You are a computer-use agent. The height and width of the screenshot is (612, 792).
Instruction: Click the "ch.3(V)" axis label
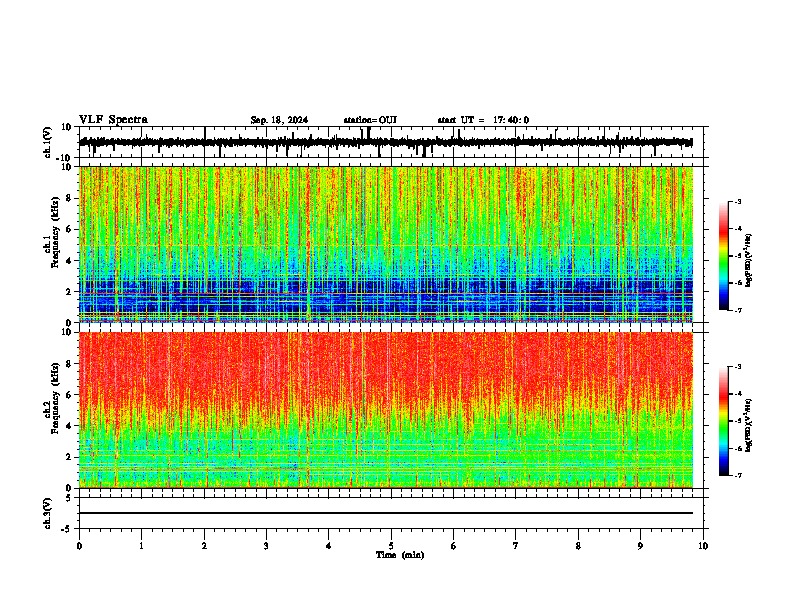coord(48,513)
